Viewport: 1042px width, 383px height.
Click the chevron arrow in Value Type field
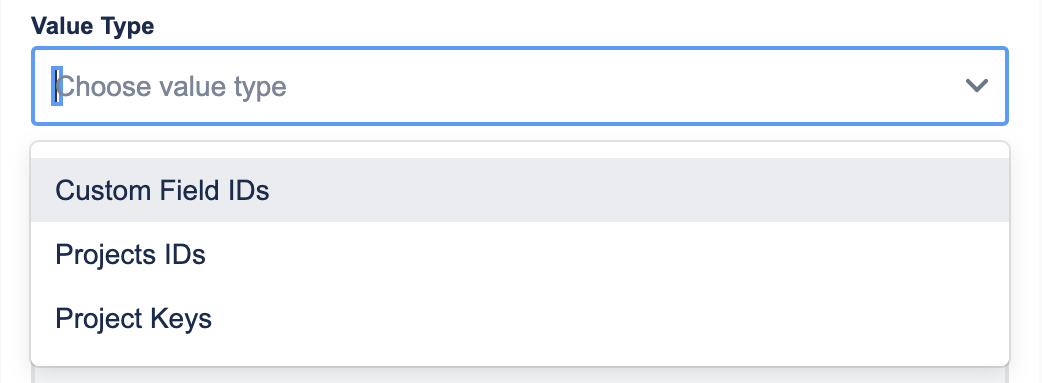coord(976,86)
